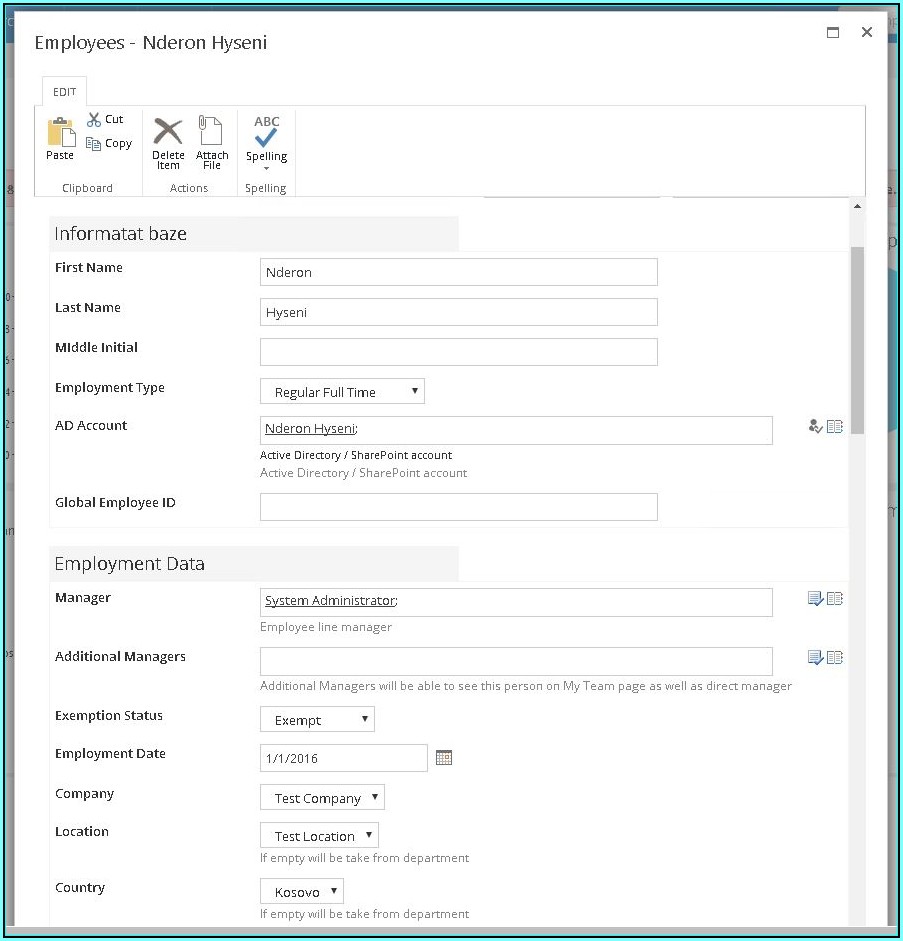
Task: Open the calendar picker for Employment Date
Action: click(x=443, y=757)
